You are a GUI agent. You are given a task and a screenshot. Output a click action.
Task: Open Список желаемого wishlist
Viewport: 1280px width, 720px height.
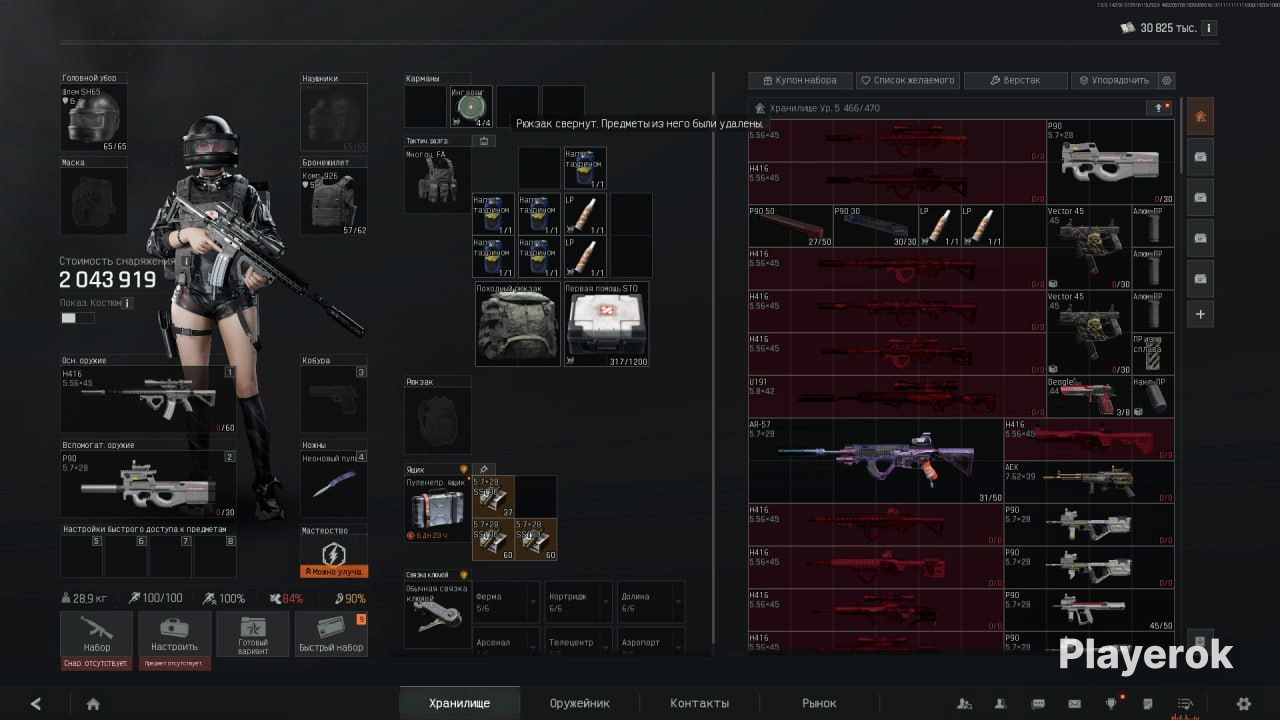click(x=907, y=80)
